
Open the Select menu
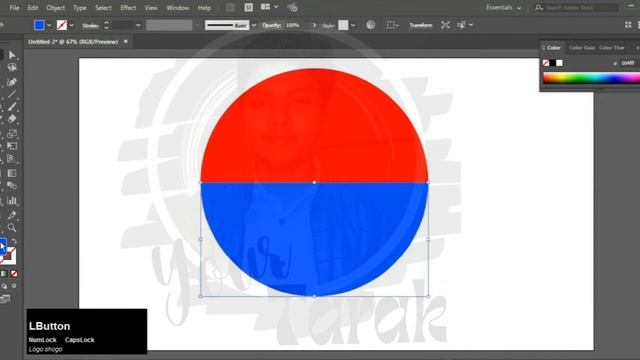pyautogui.click(x=103, y=8)
